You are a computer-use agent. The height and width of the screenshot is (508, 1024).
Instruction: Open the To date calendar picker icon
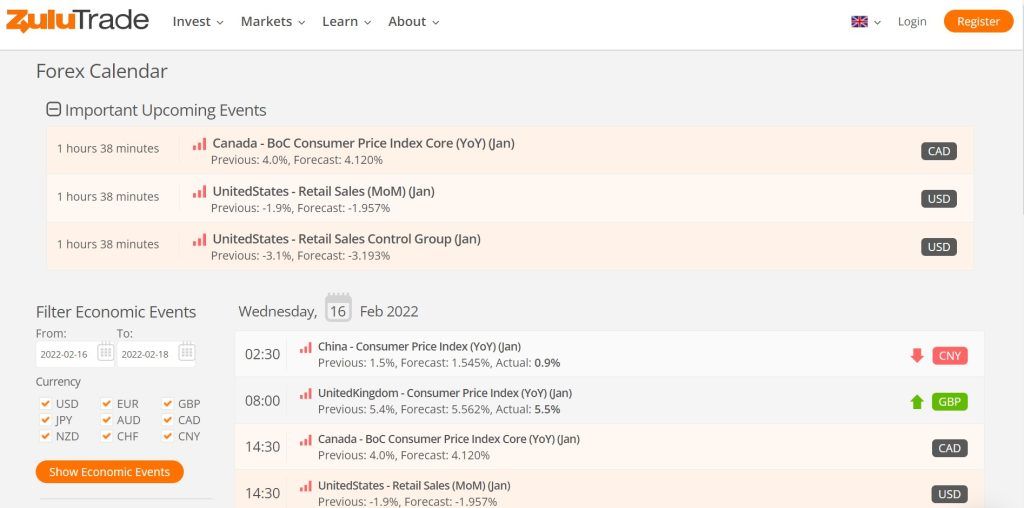point(187,352)
